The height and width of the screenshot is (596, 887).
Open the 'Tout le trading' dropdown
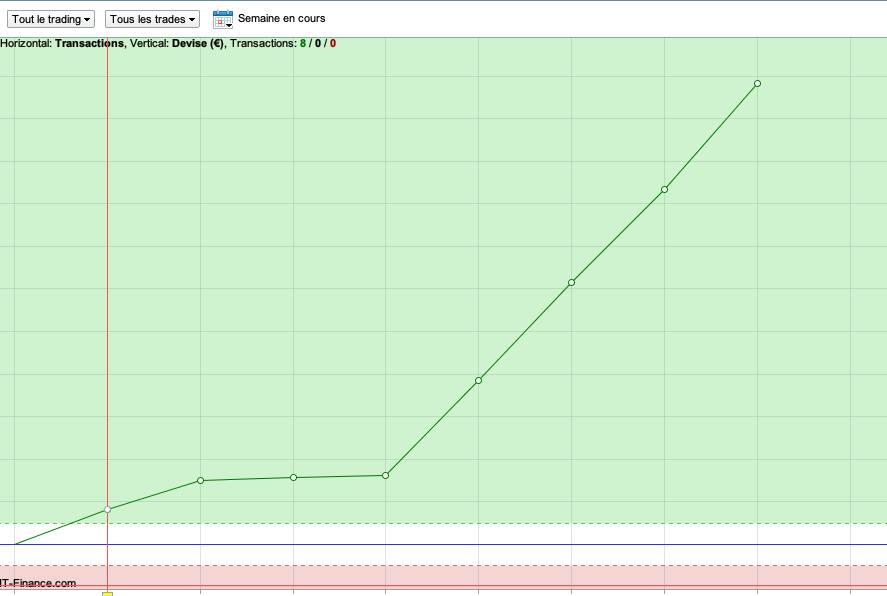[x=51, y=19]
